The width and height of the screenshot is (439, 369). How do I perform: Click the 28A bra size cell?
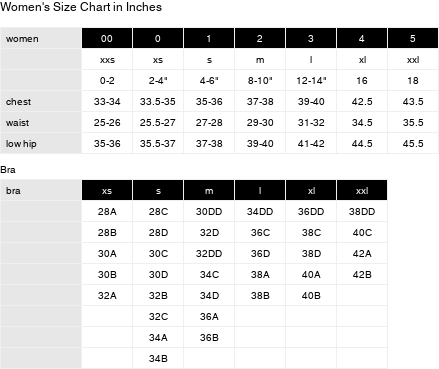pos(107,212)
